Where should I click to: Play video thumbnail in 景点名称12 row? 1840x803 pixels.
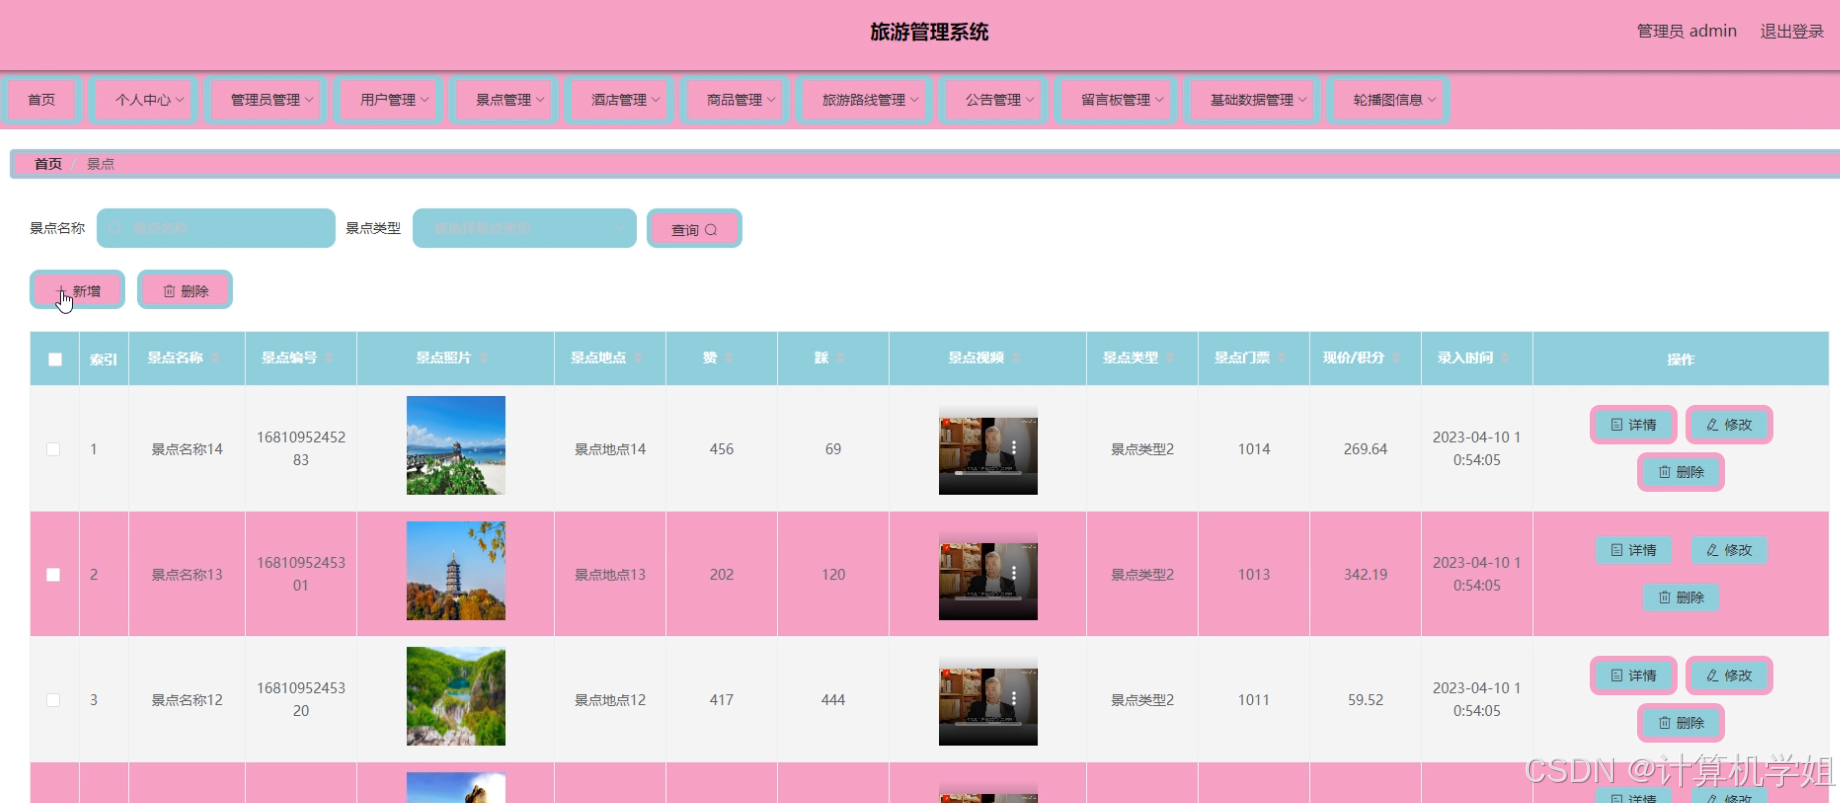pyautogui.click(x=988, y=701)
